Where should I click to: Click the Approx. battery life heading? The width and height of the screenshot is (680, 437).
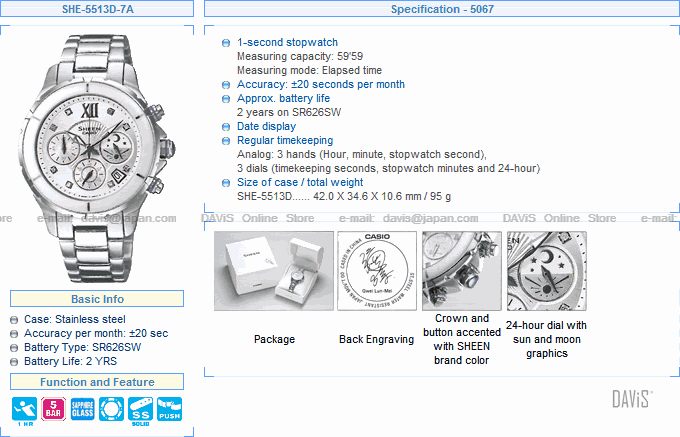(x=283, y=99)
